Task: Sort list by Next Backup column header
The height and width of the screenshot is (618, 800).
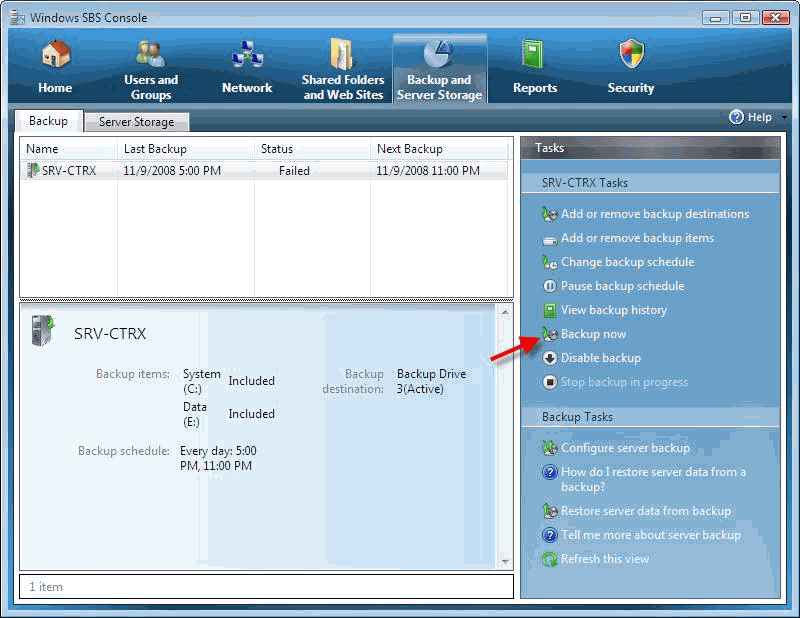Action: (x=439, y=149)
